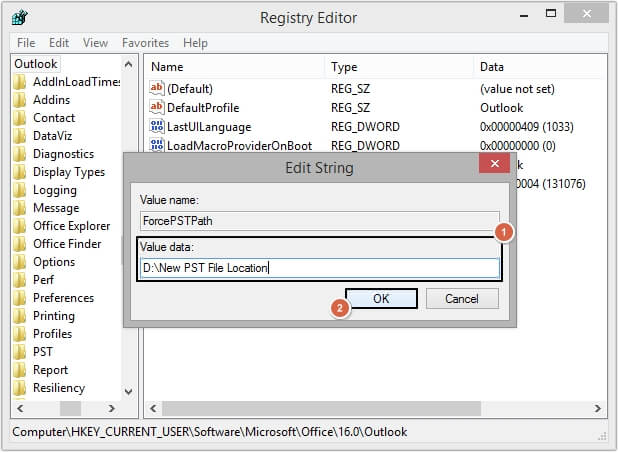Click the DataViz folder icon
The height and width of the screenshot is (453, 619).
coord(19,136)
